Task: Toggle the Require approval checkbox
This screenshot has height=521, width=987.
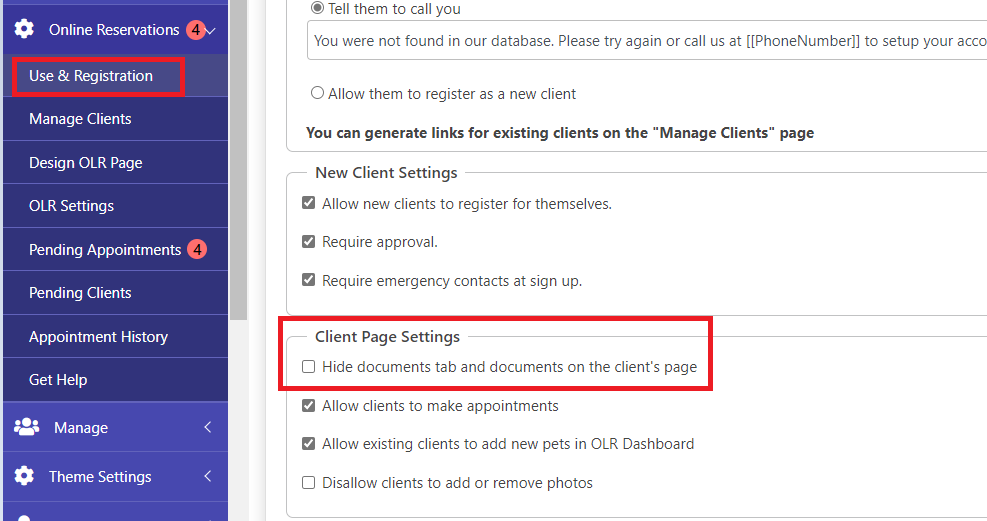Action: click(x=308, y=242)
